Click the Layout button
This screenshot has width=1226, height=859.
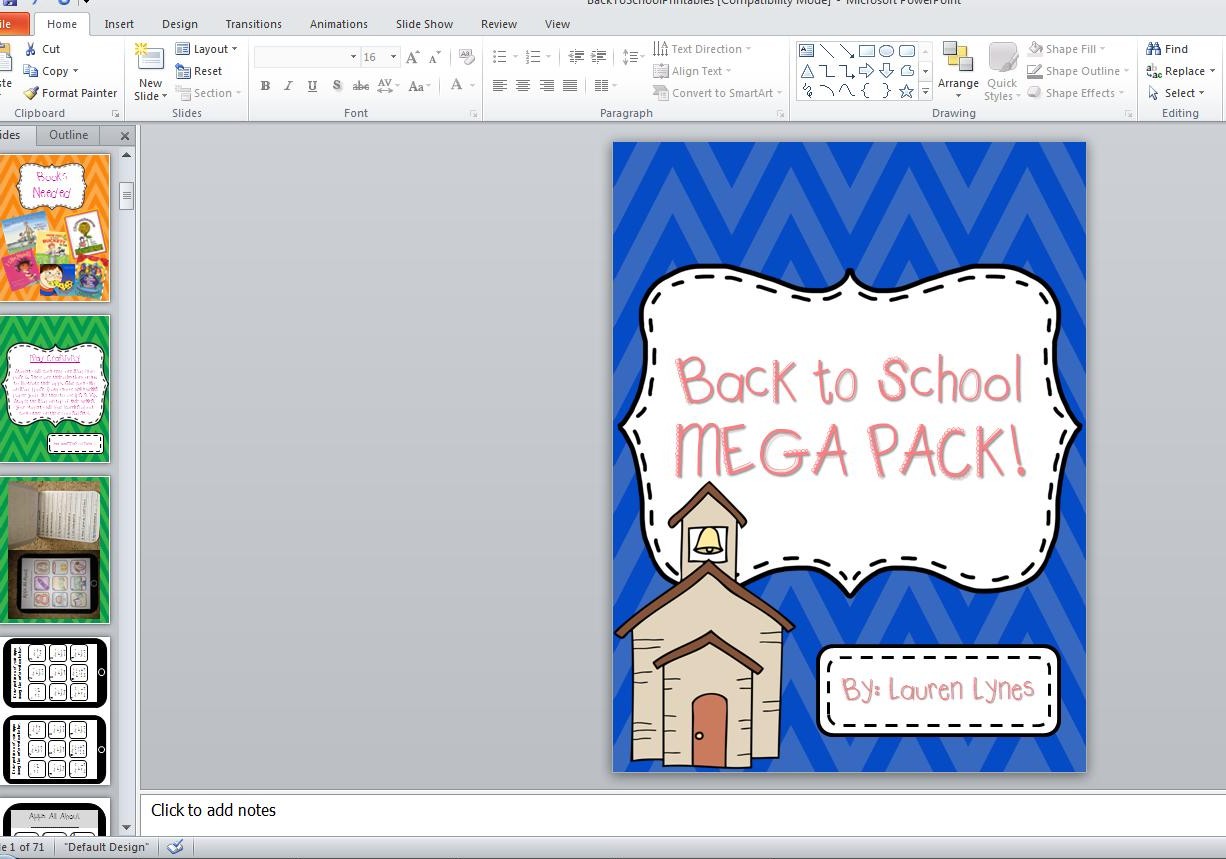point(209,48)
